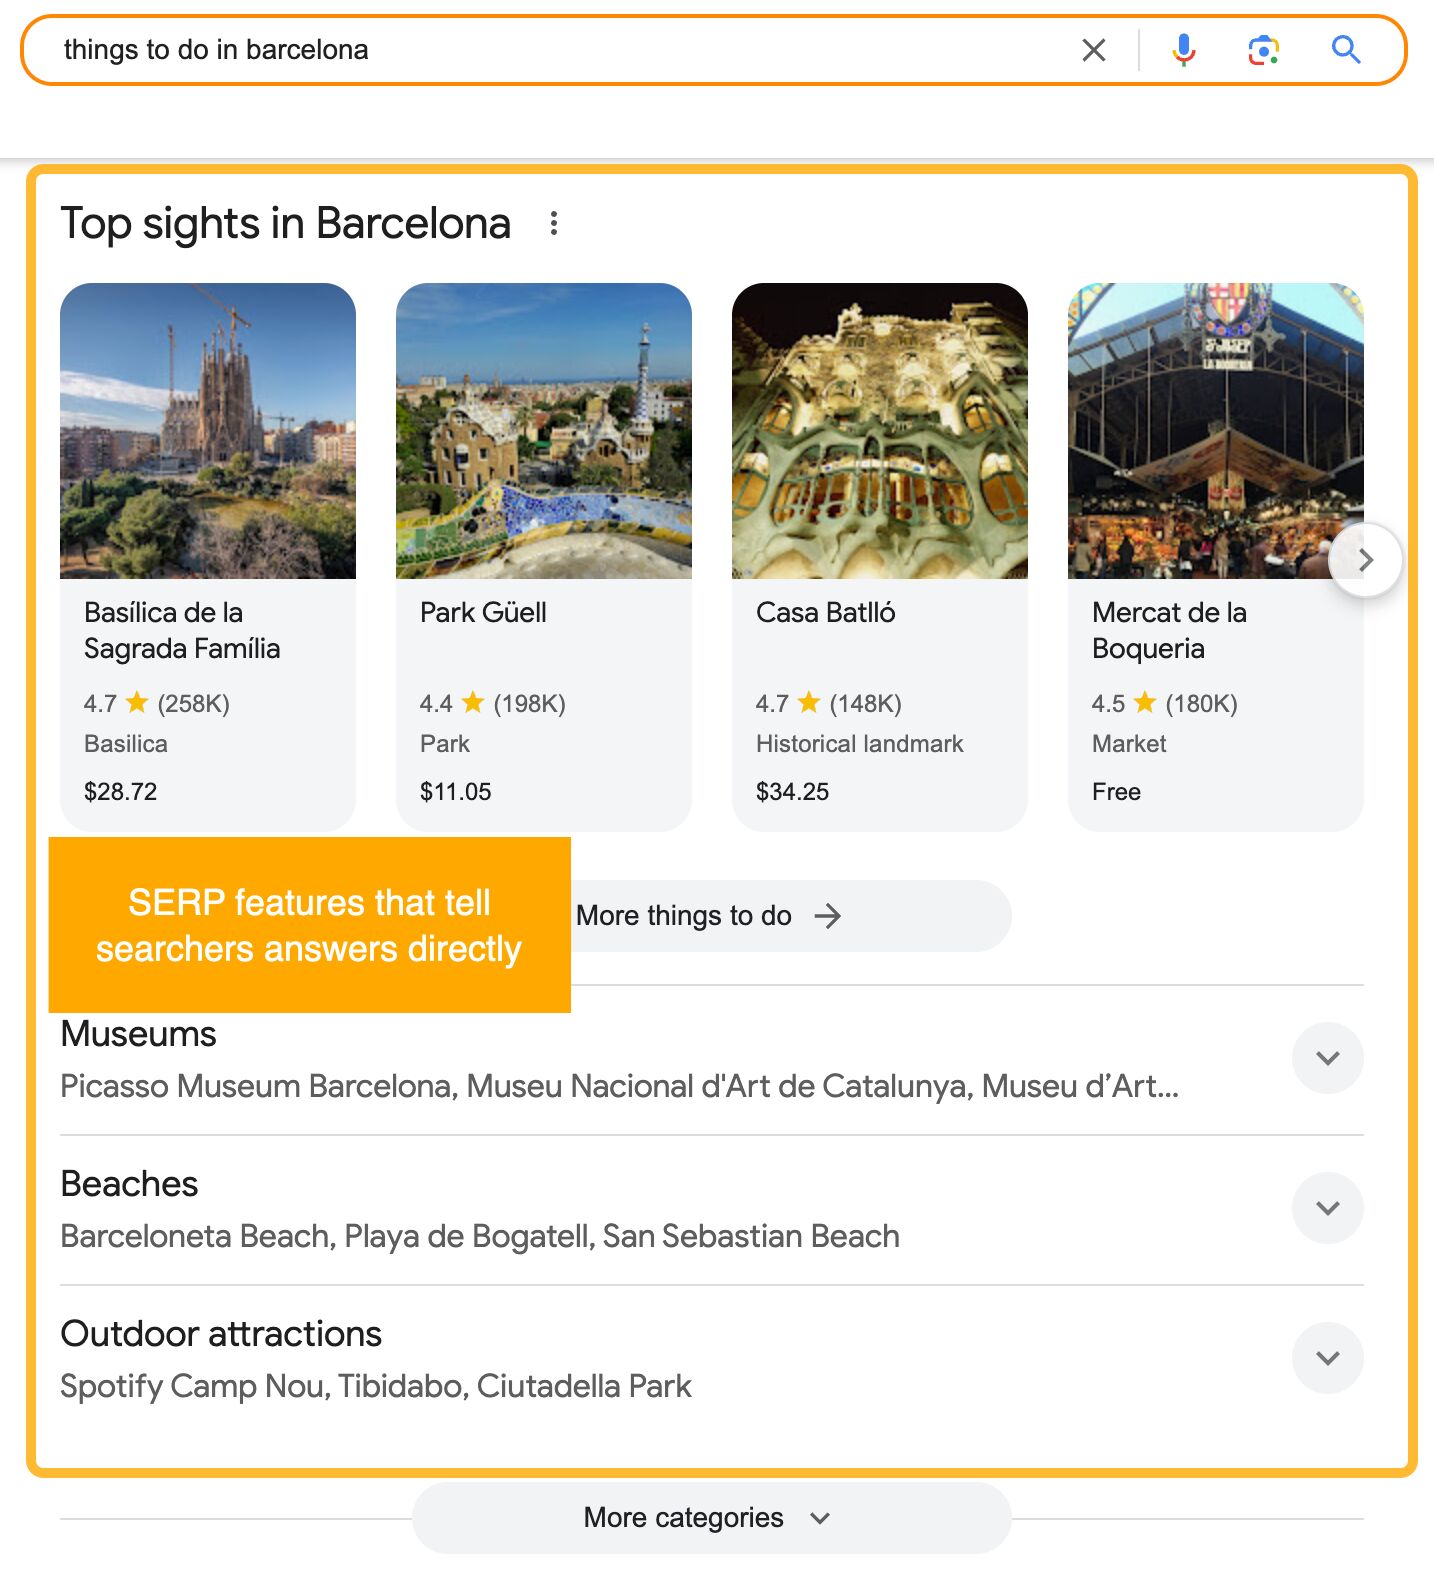
Task: Clear the search query with the X icon
Action: coord(1094,49)
